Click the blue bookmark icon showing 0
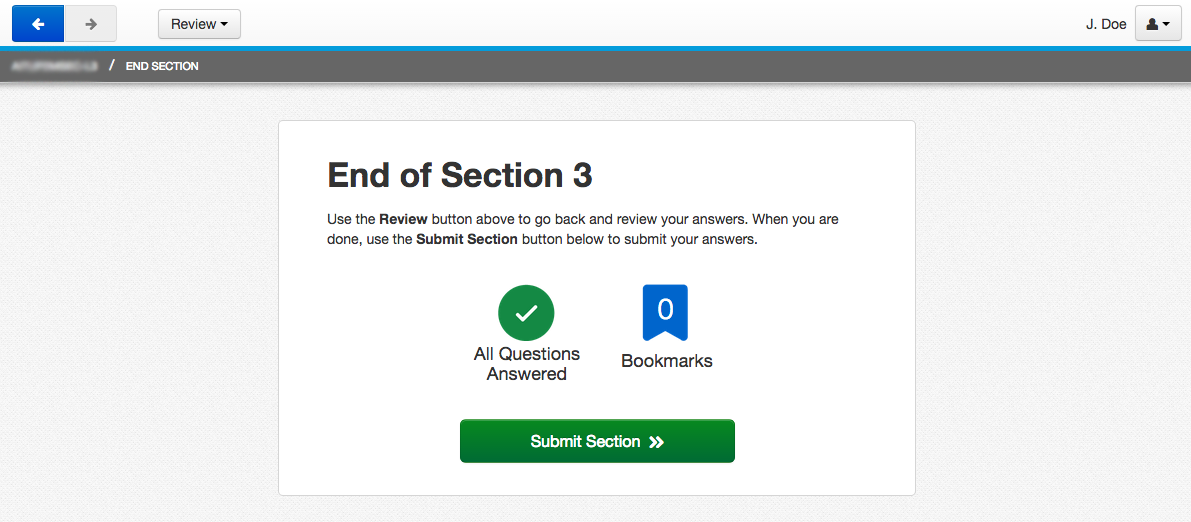Image resolution: width=1191 pixels, height=522 pixels. pyautogui.click(x=665, y=312)
